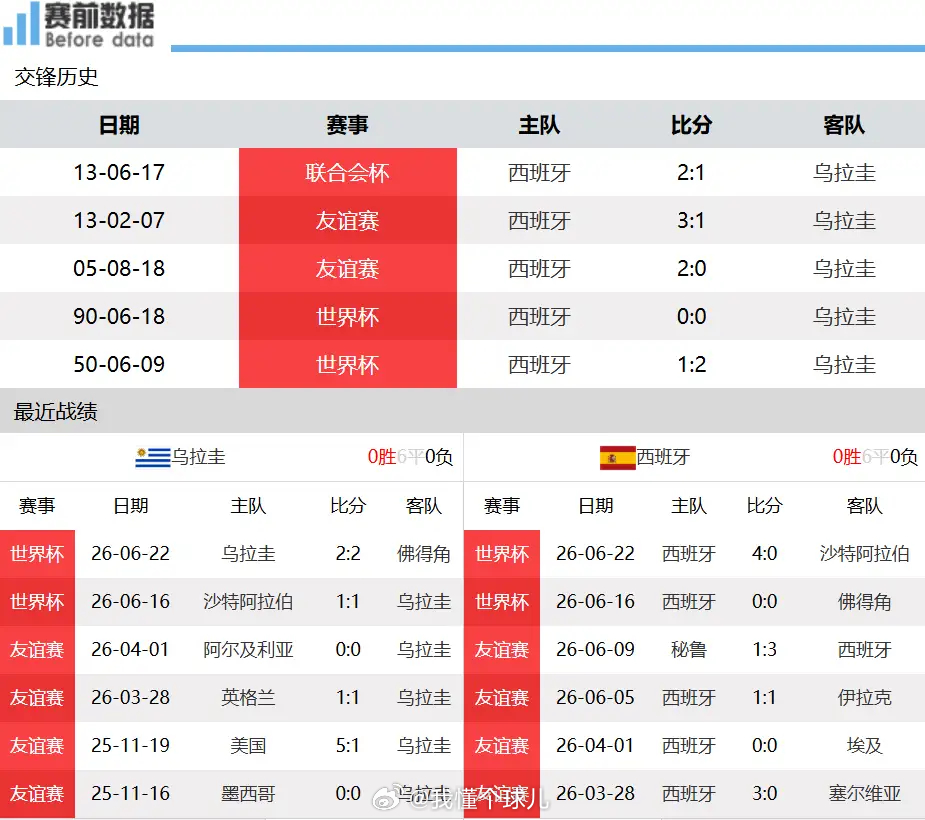The height and width of the screenshot is (820, 925).
Task: Click the Spain flag icon
Action: click(618, 458)
